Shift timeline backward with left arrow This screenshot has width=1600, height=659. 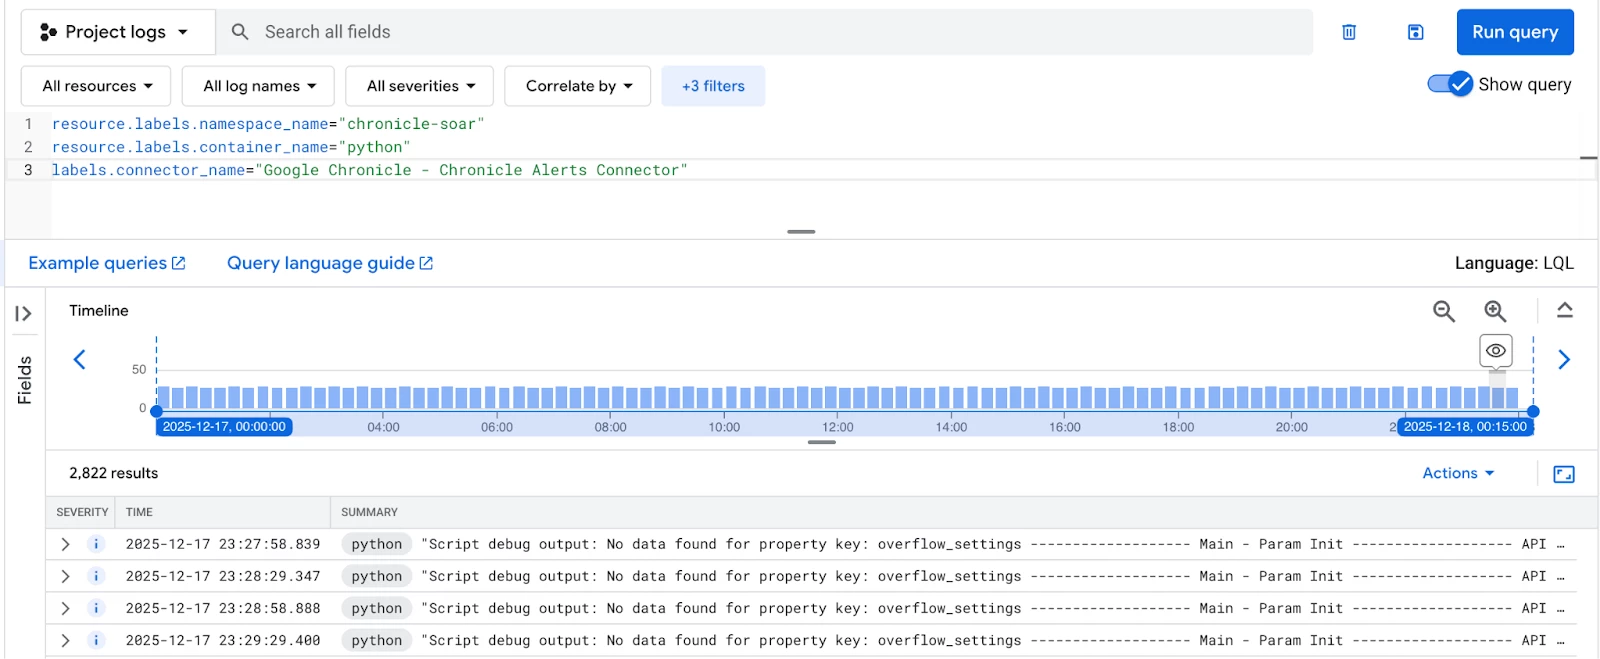coord(79,359)
